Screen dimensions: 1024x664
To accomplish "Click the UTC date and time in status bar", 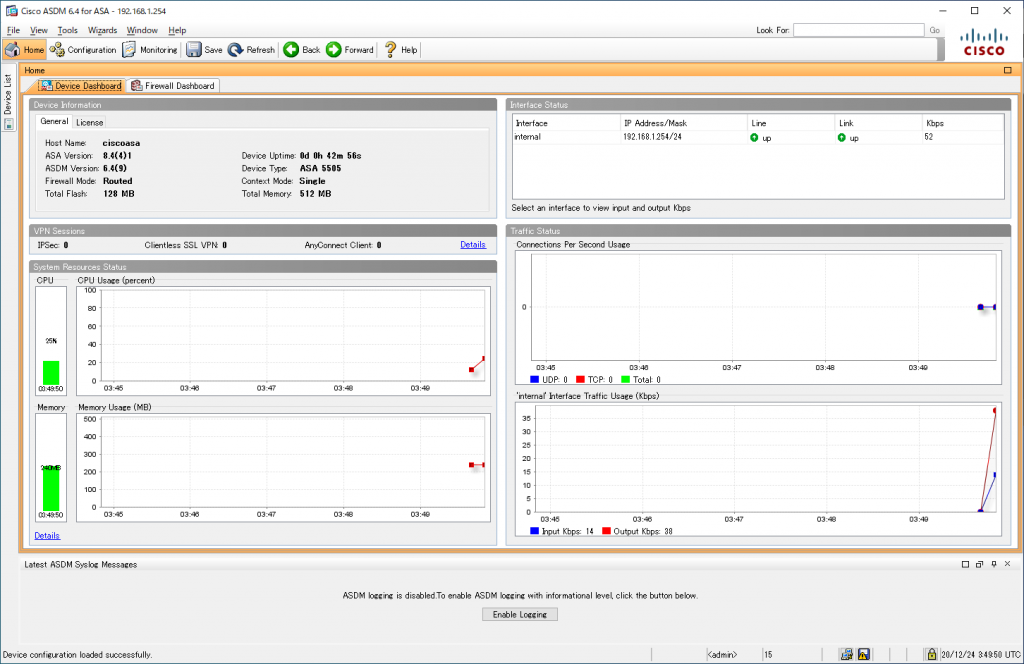I will (980, 654).
